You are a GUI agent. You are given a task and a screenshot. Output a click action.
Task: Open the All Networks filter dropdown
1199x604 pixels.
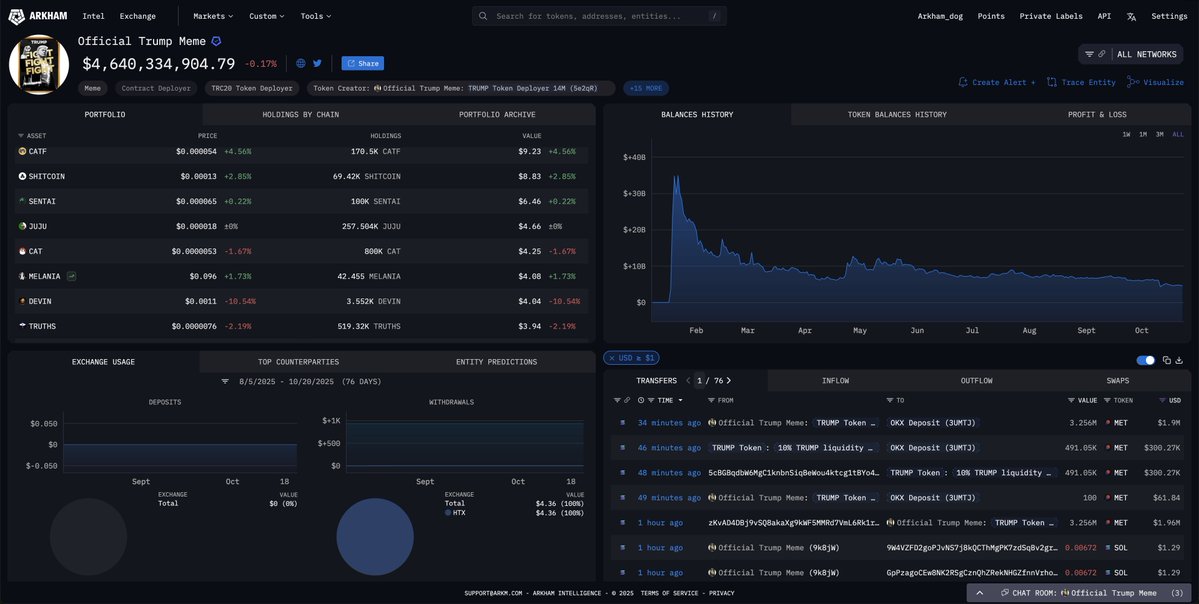click(x=1131, y=54)
